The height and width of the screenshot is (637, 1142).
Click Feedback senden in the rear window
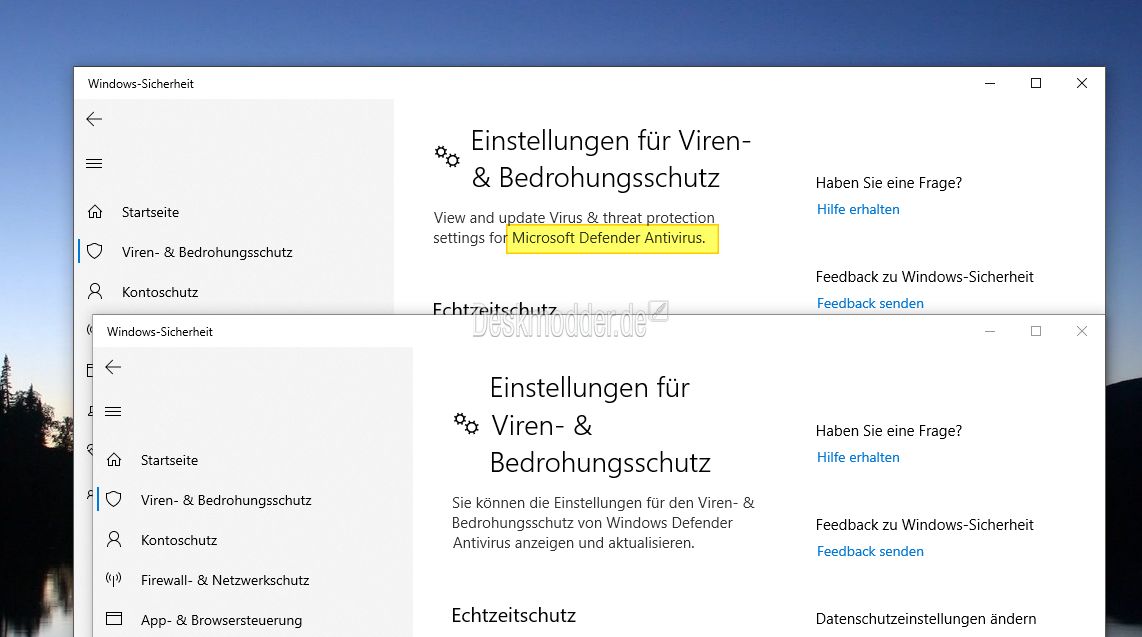[870, 304]
